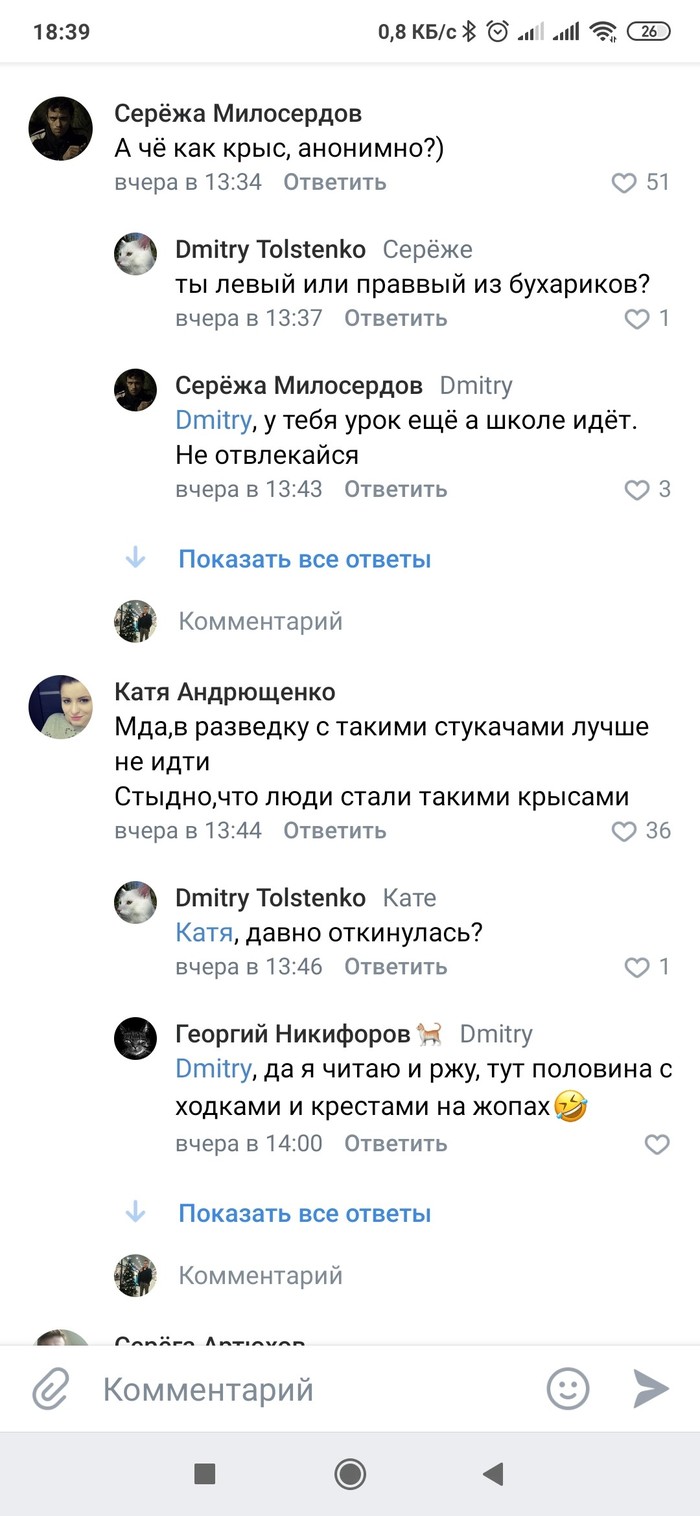Reply to Катя Андрющенко's comment
The height and width of the screenshot is (1516, 700).
334,831
